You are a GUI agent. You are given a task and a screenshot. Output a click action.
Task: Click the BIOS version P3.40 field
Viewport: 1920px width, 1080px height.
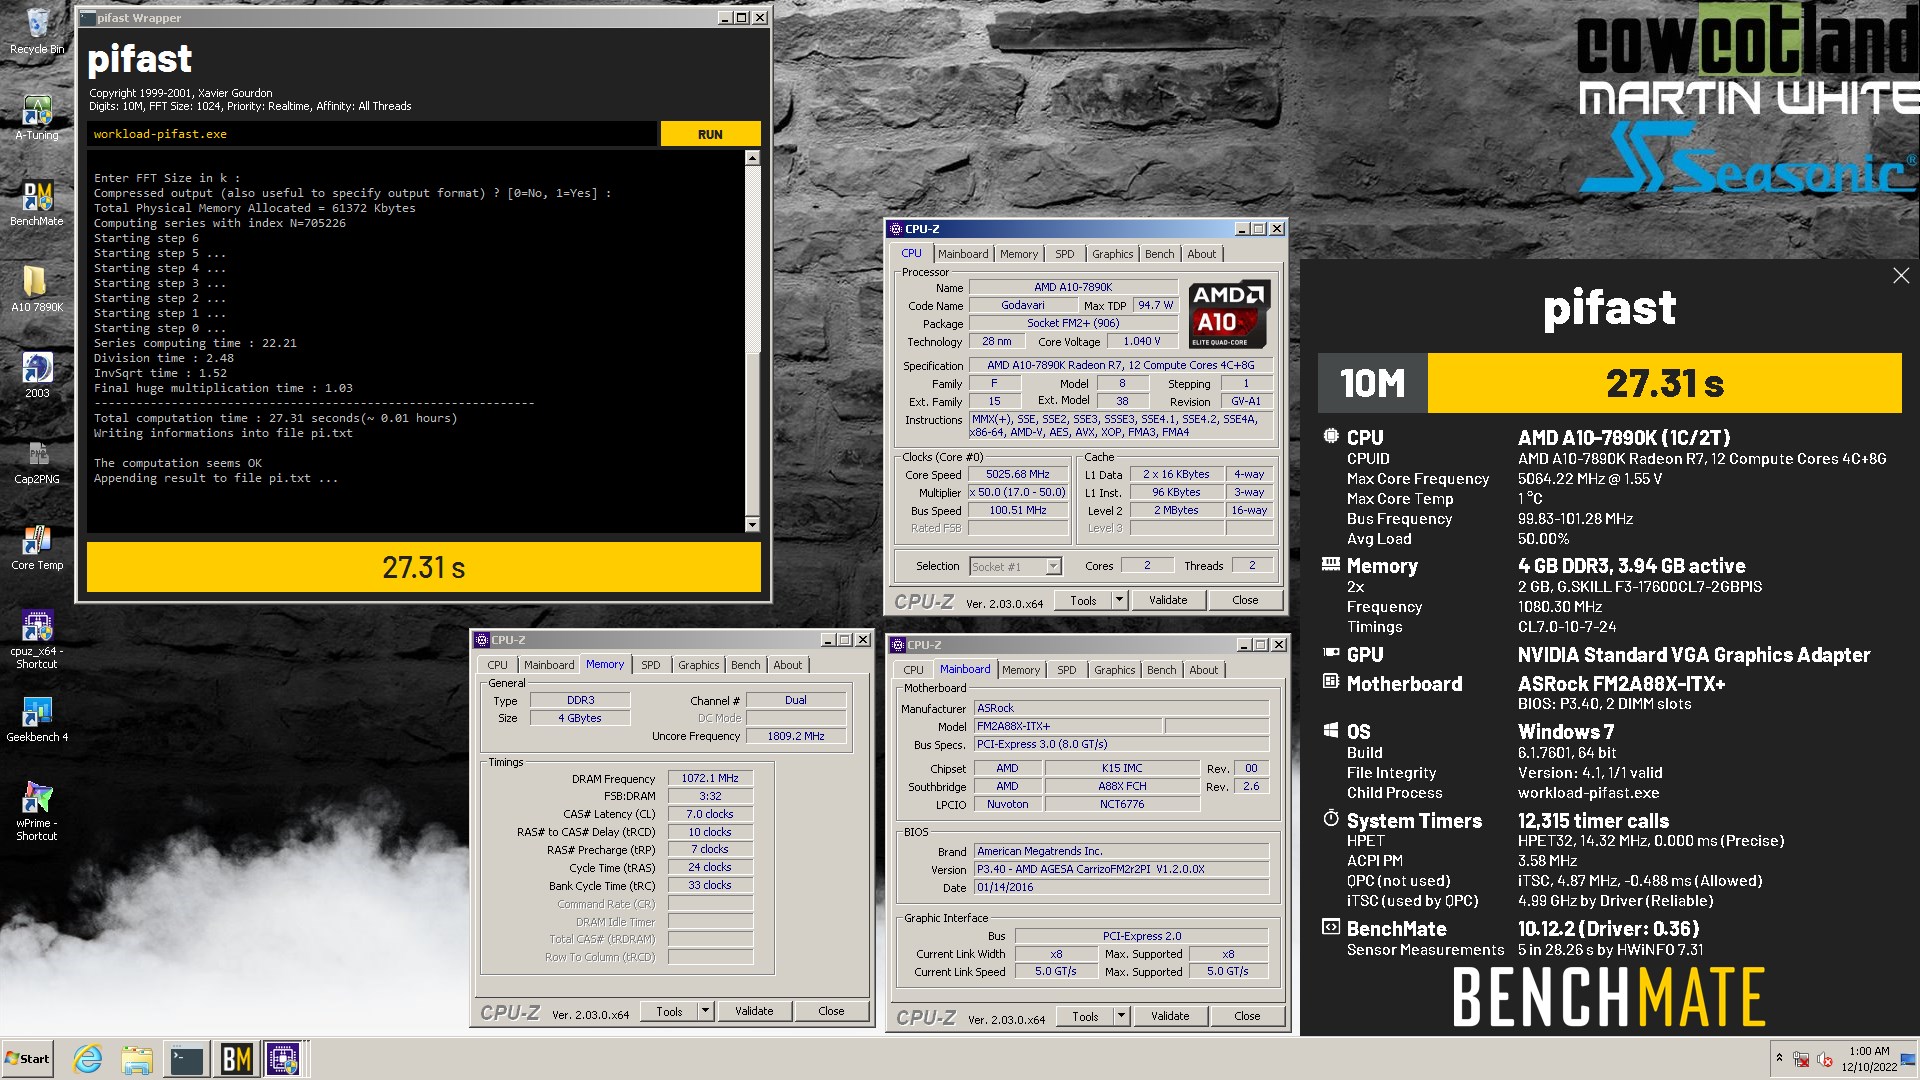point(1122,870)
